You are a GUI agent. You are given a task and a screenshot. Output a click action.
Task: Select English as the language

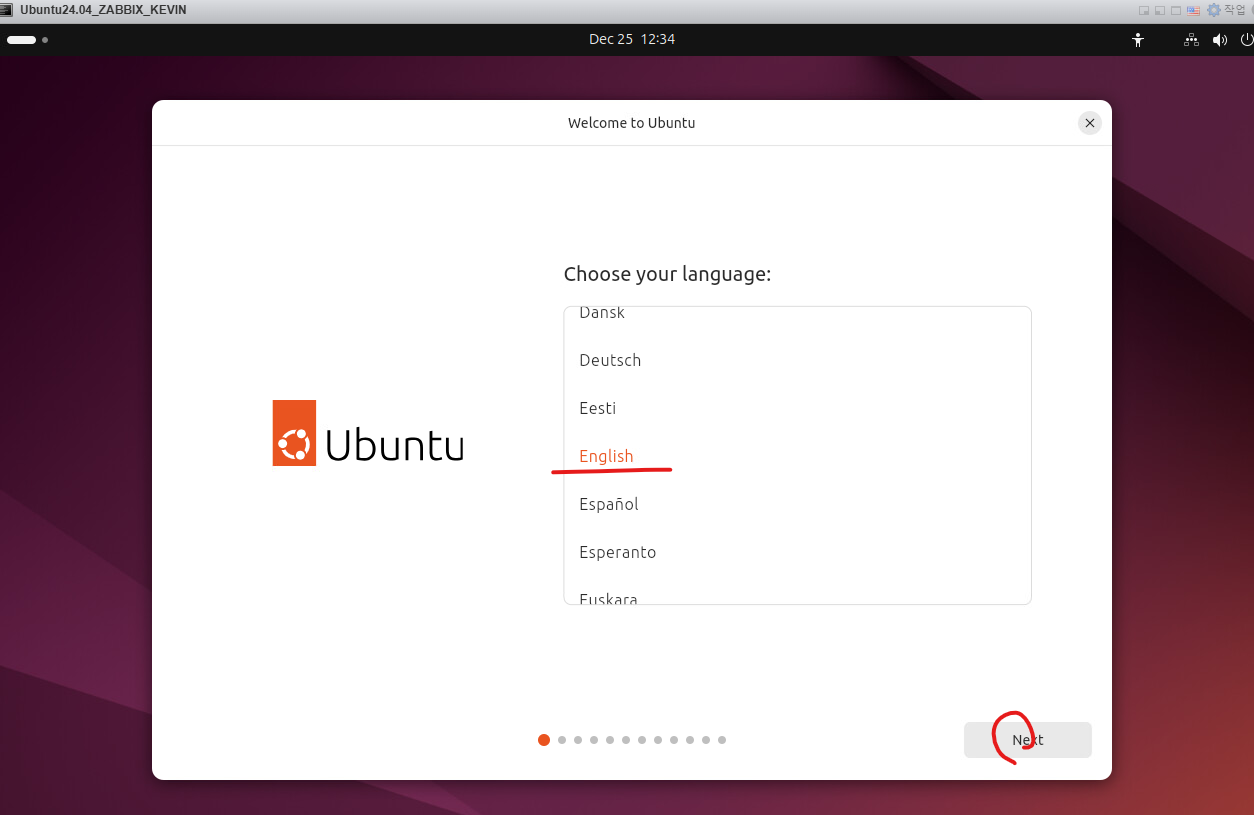[797, 456]
